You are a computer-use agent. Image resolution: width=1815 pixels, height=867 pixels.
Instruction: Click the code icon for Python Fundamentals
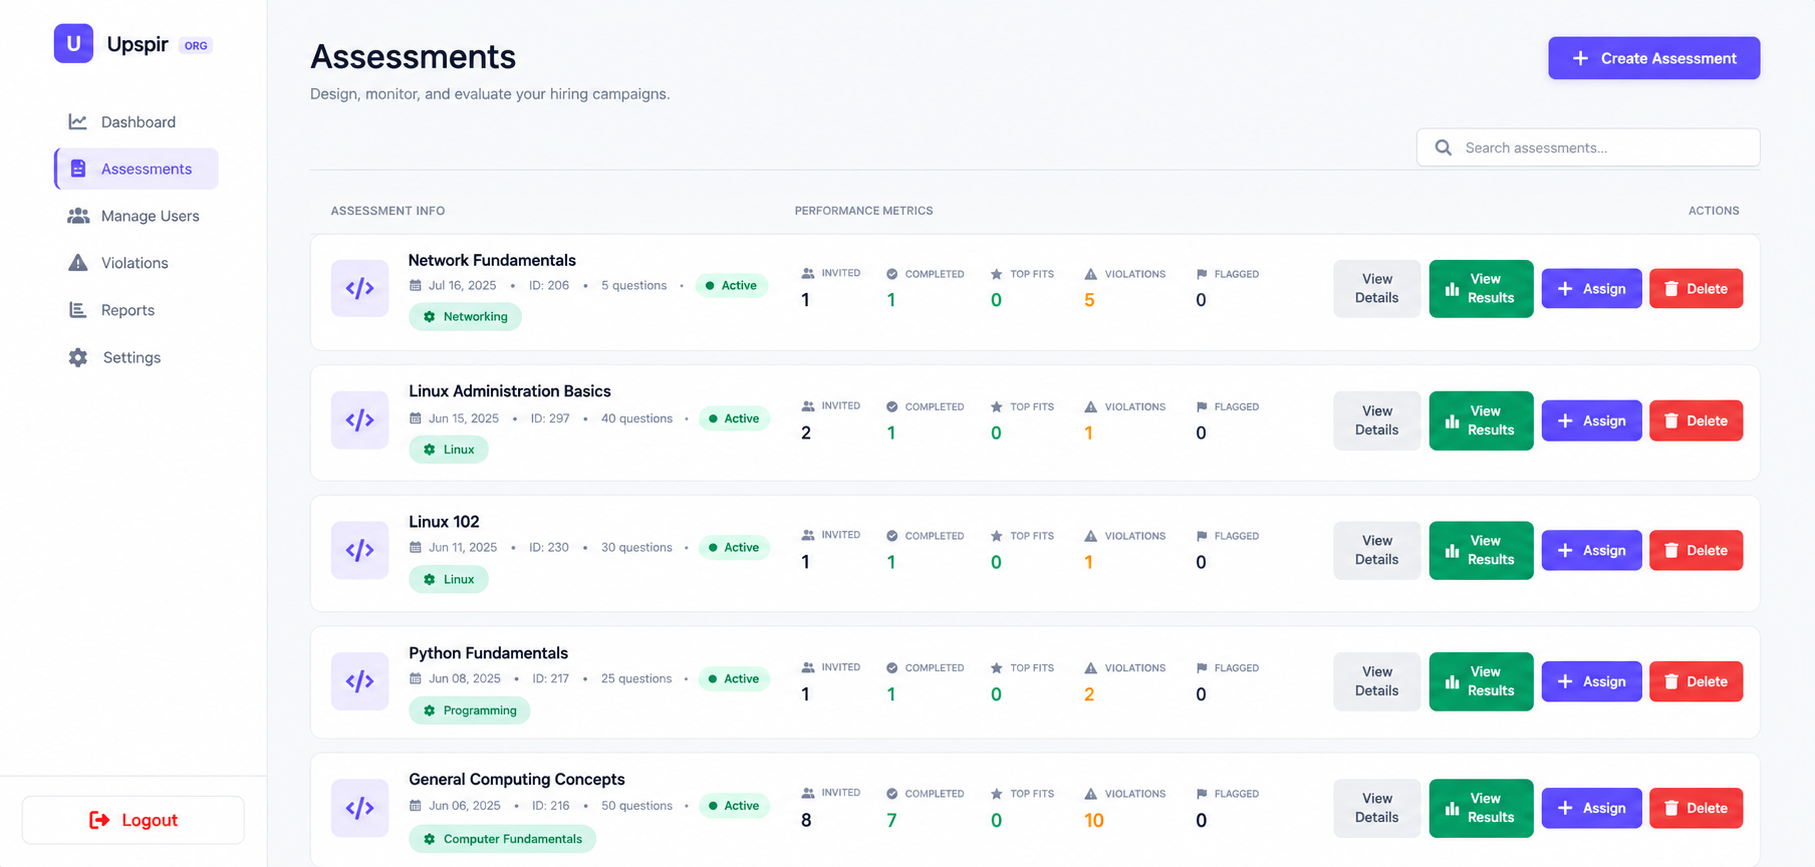(360, 681)
